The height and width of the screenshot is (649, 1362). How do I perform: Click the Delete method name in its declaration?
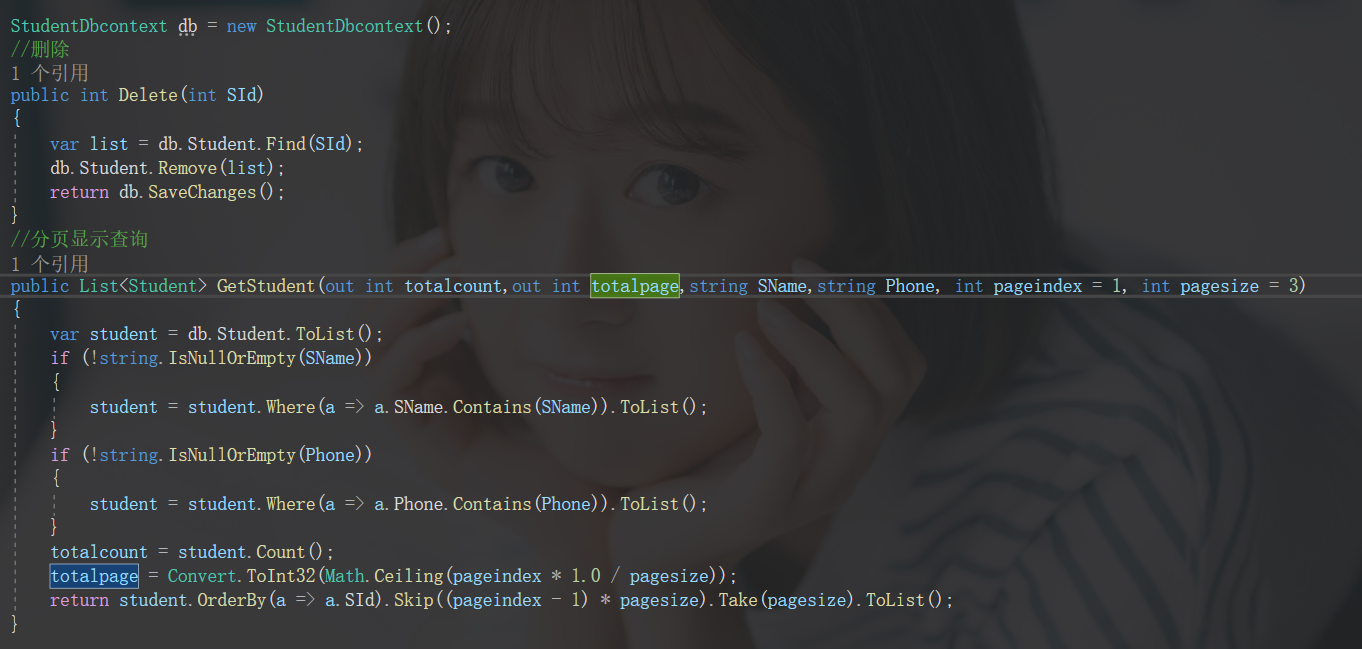(148, 95)
